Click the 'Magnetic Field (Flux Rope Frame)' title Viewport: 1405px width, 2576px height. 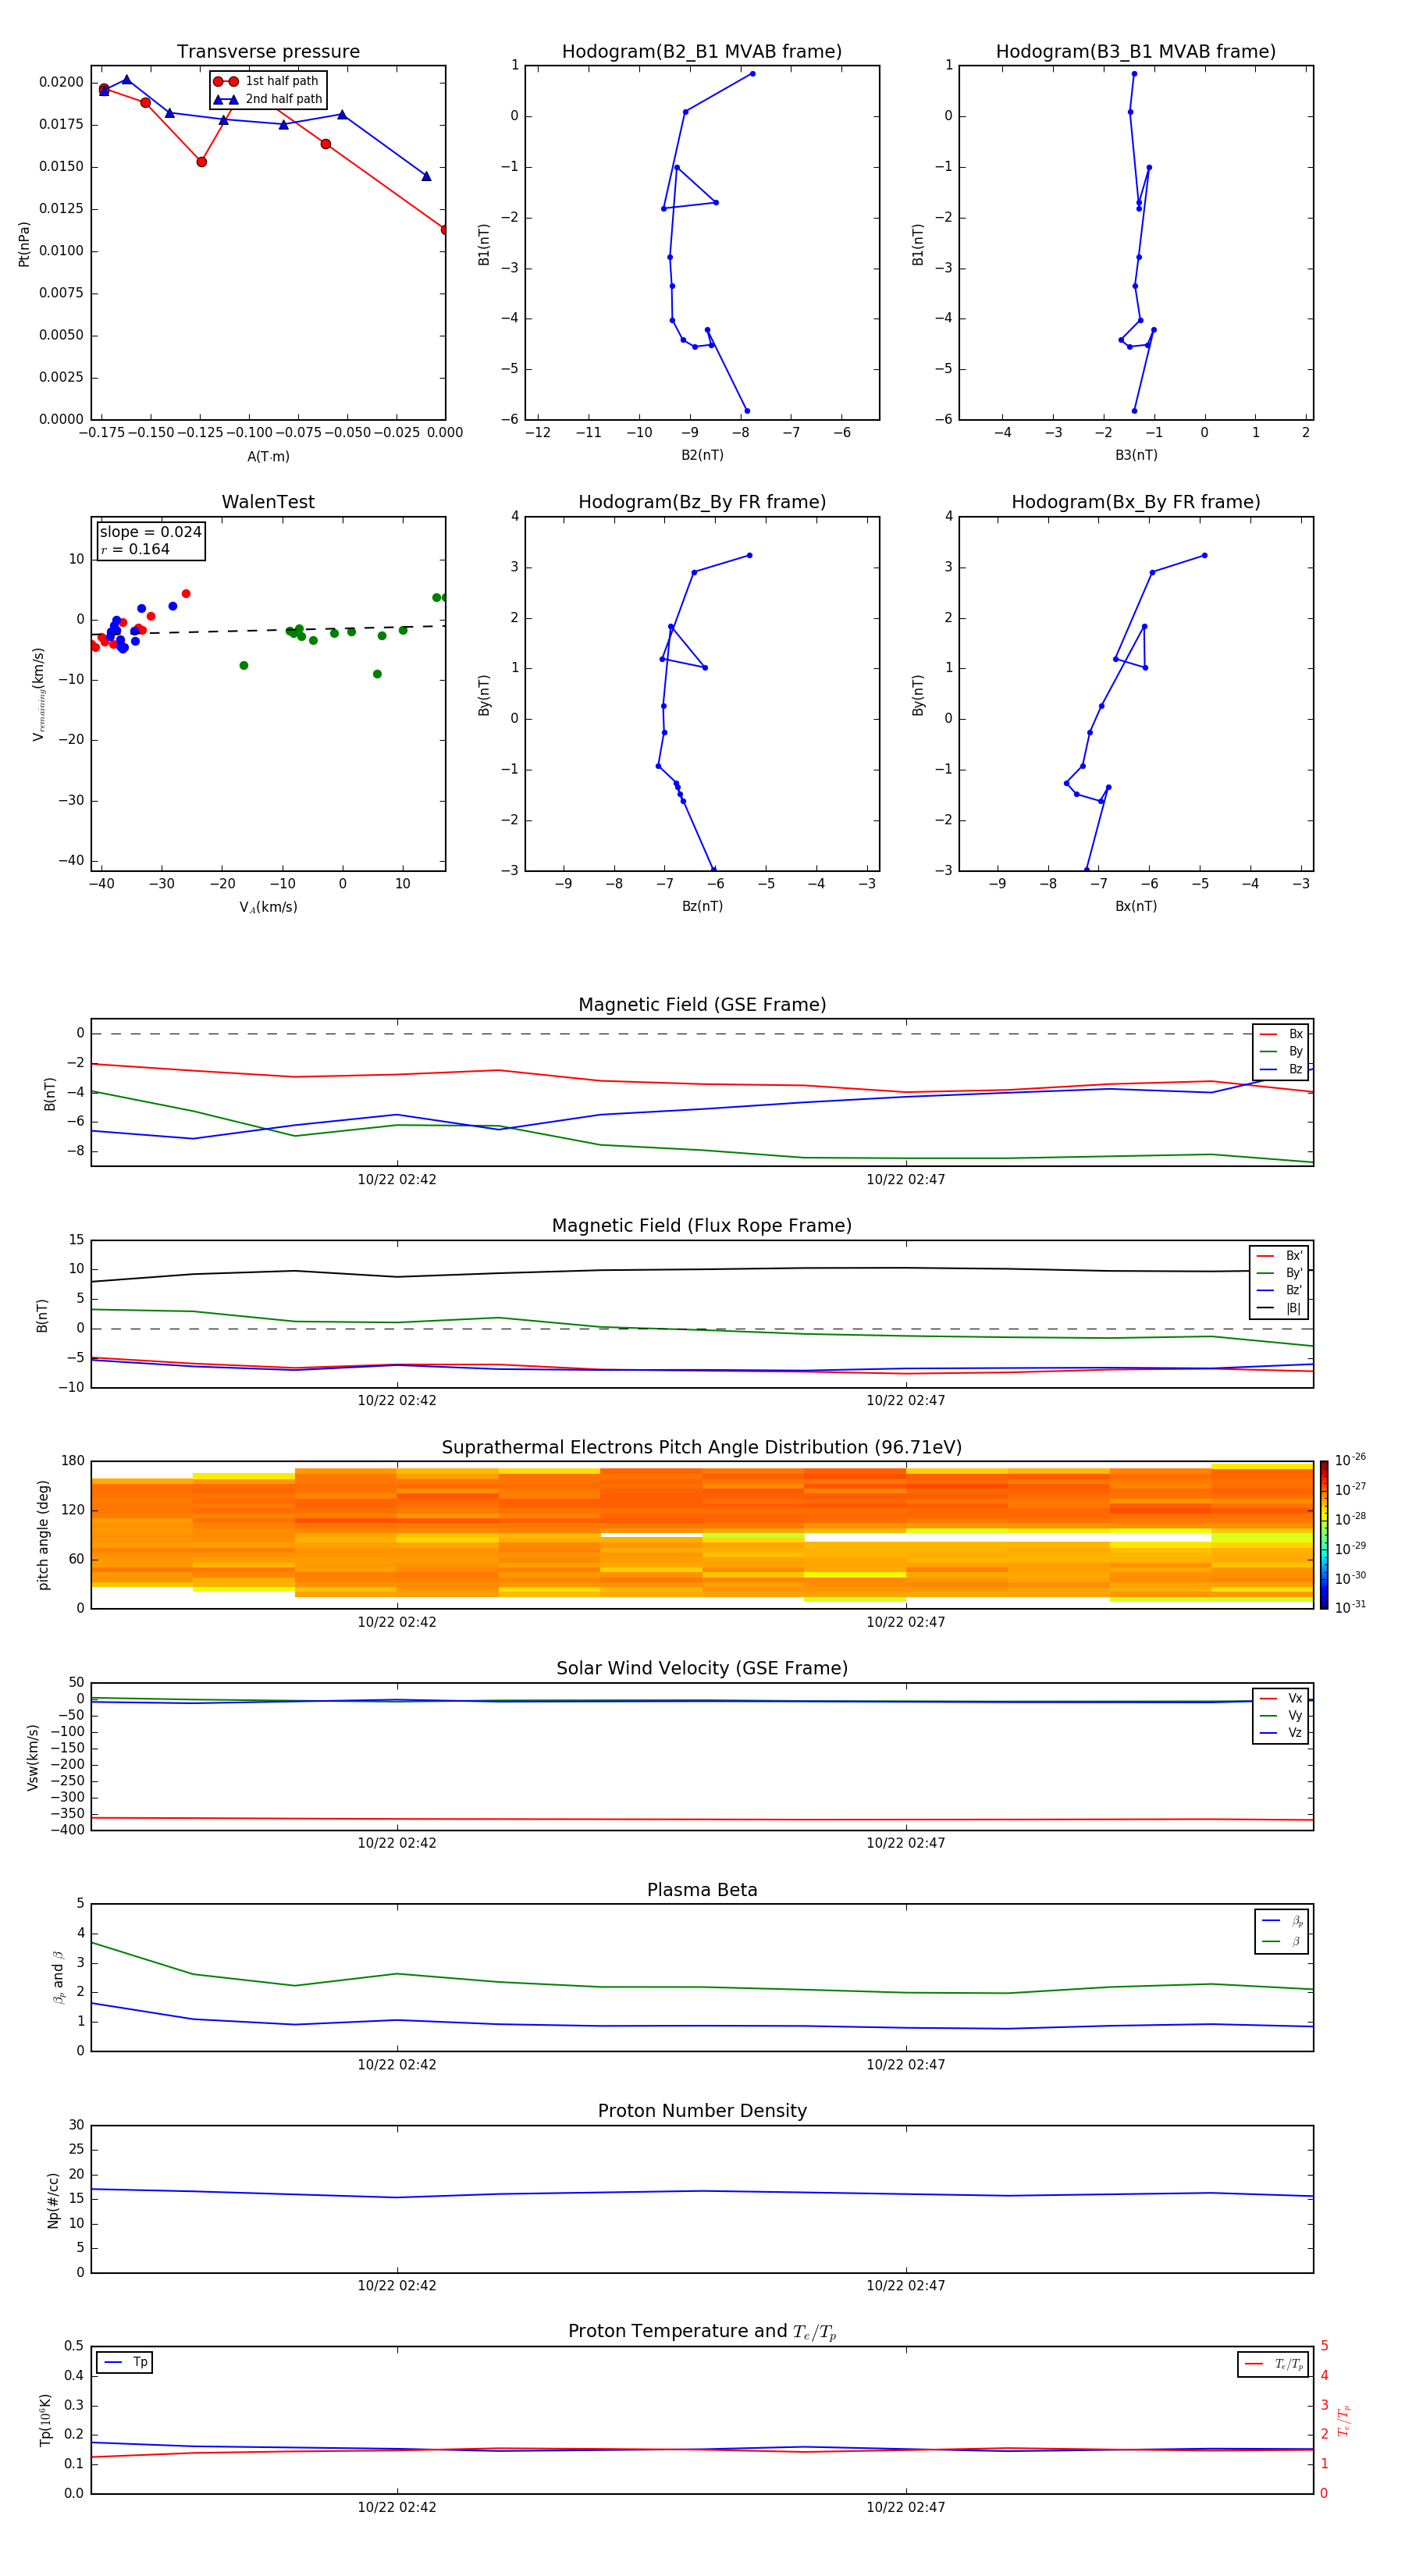pos(702,1226)
